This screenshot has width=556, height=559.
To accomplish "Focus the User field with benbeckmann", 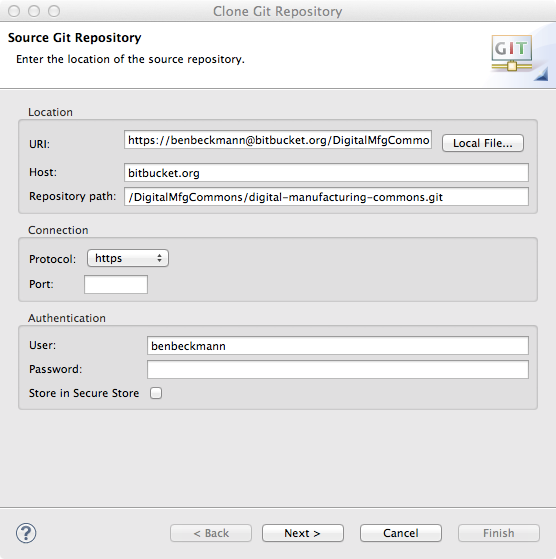I will pos(338,345).
